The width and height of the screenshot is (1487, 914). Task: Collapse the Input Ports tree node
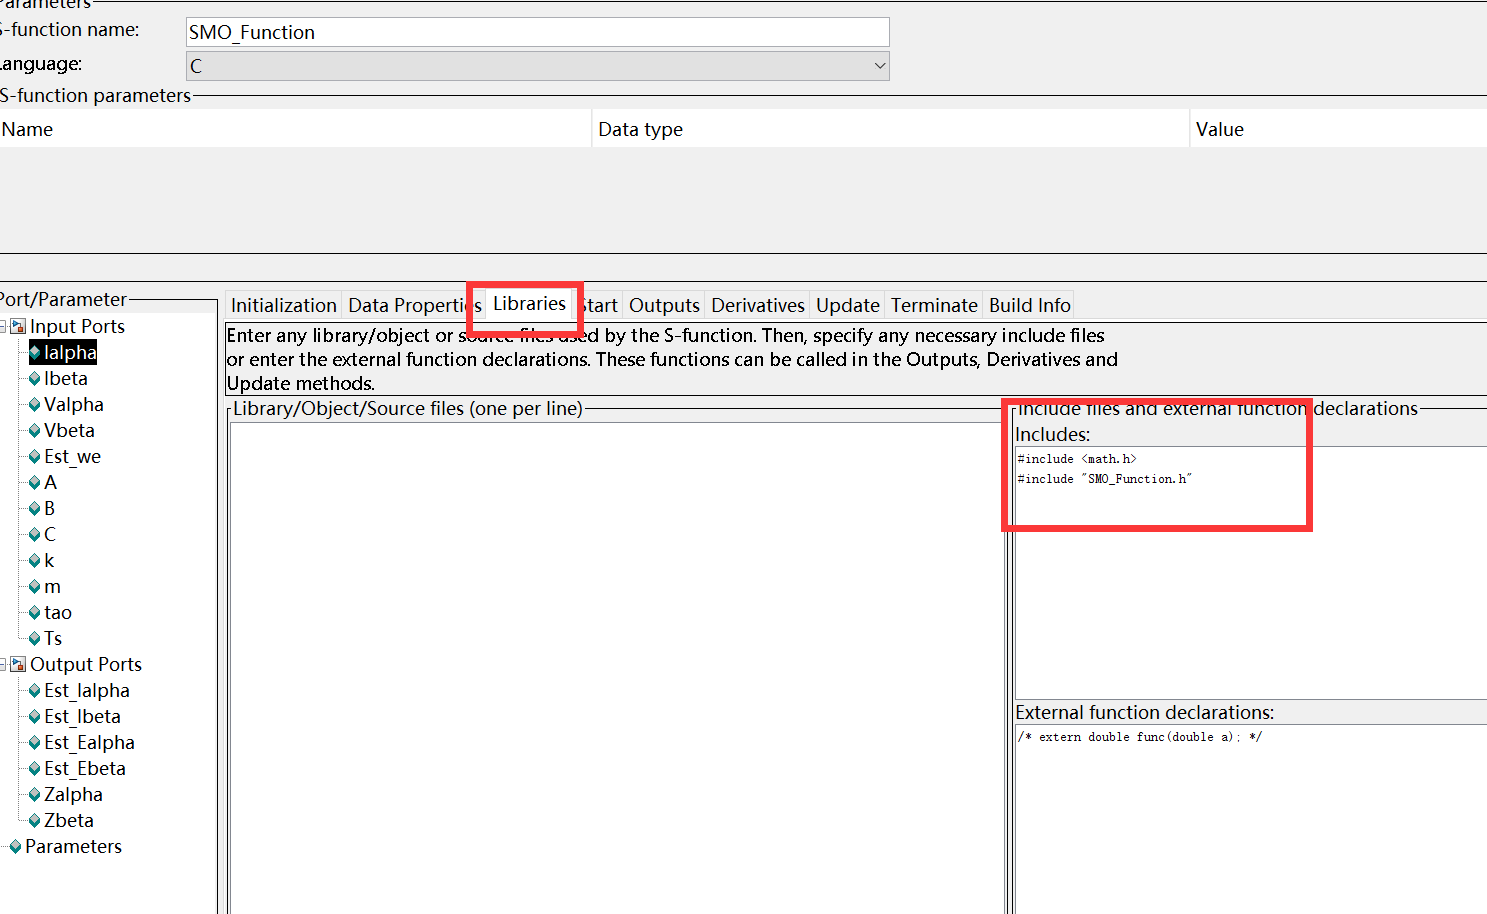(3, 327)
